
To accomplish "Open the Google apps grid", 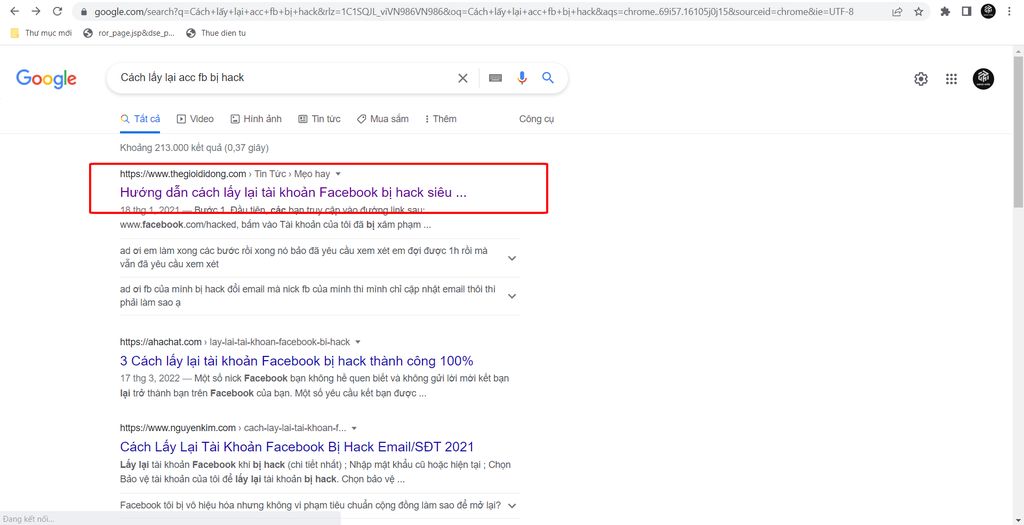I will [952, 79].
